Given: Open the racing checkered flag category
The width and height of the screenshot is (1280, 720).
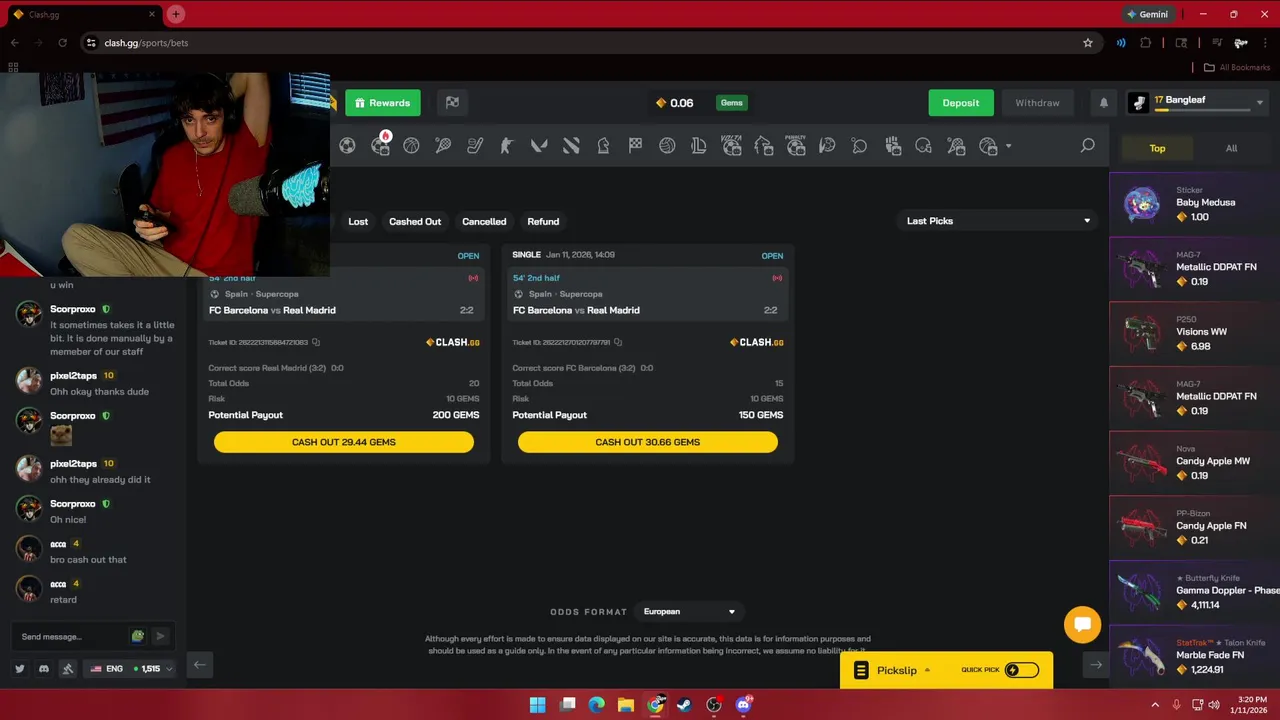Looking at the screenshot, I should coord(635,146).
